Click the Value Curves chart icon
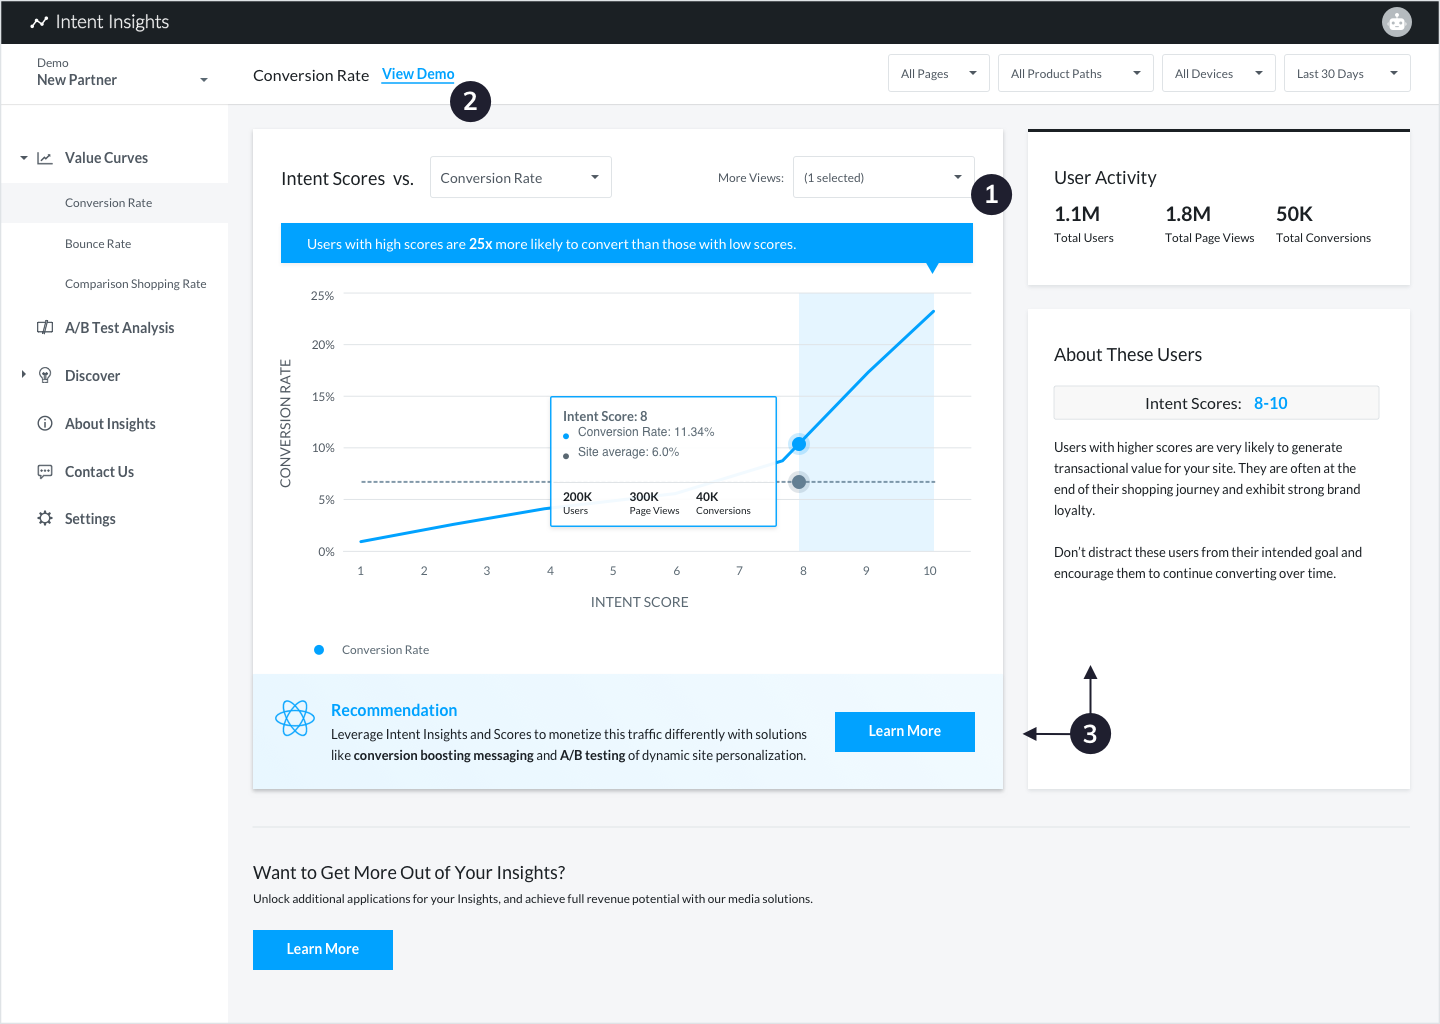The height and width of the screenshot is (1024, 1440). [x=45, y=158]
